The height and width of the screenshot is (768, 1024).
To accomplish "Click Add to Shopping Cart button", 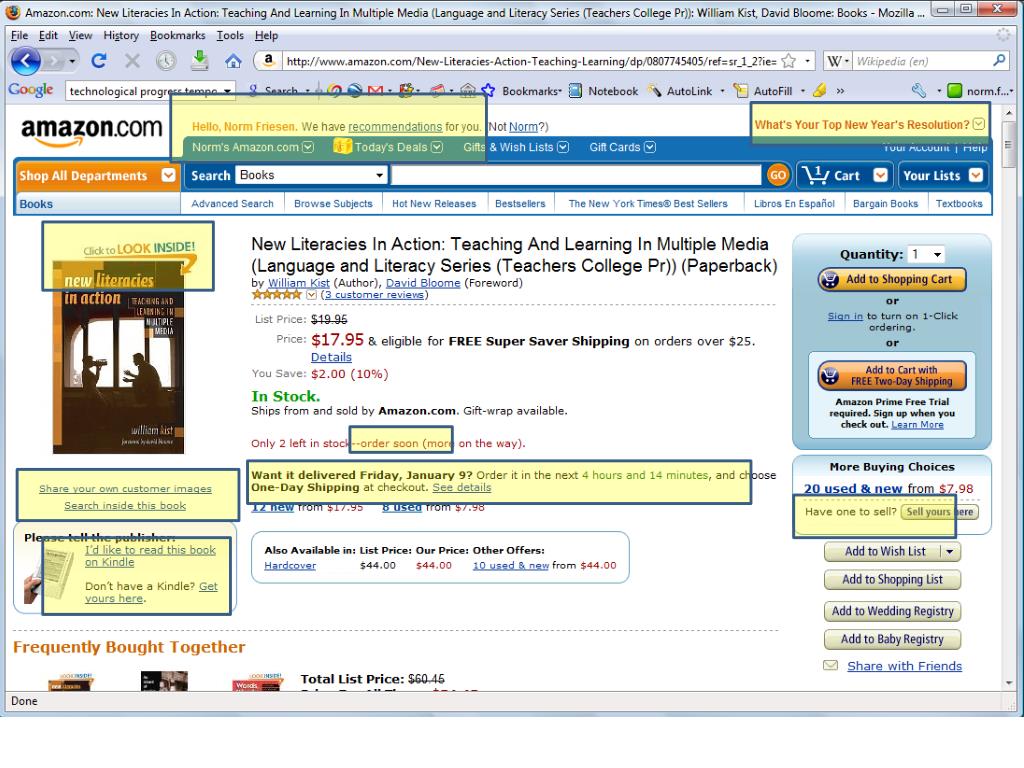I will tap(892, 280).
